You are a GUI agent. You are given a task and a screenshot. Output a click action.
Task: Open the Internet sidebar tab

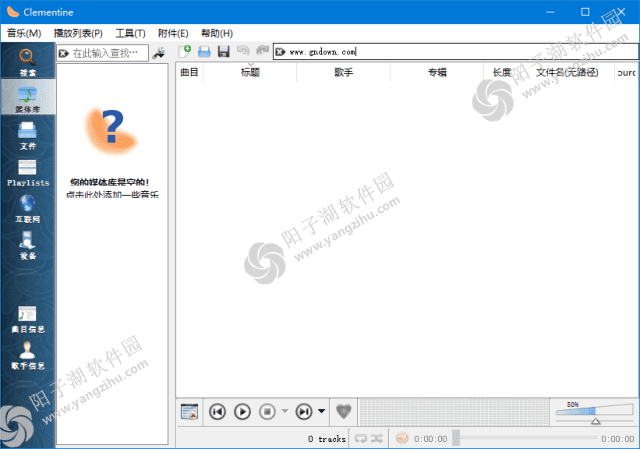click(x=28, y=208)
